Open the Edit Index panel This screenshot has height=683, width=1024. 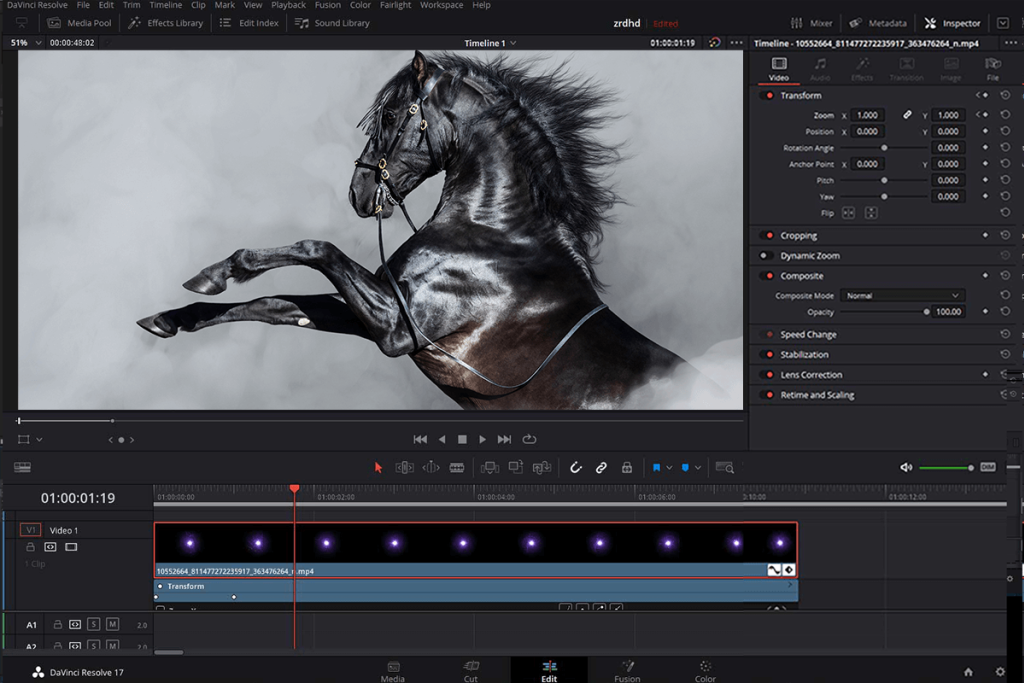coord(249,22)
